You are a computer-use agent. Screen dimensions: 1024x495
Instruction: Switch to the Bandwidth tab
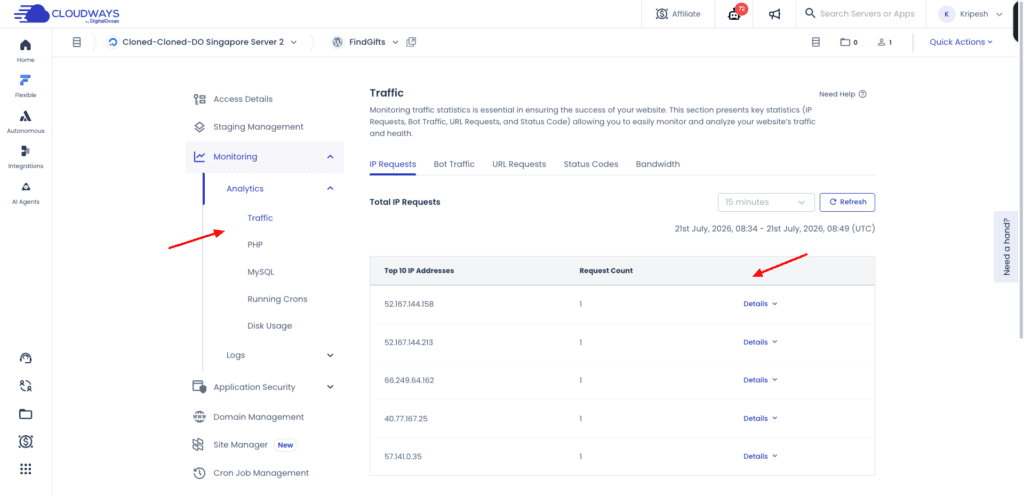click(658, 164)
